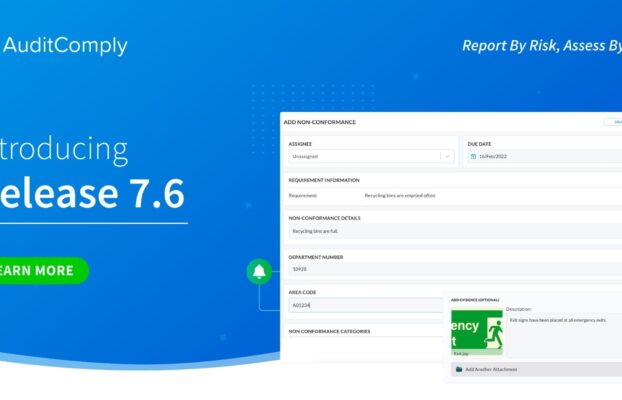
Task: Click the ADD NON-CONFORMANCE heading
Action: tap(319, 122)
